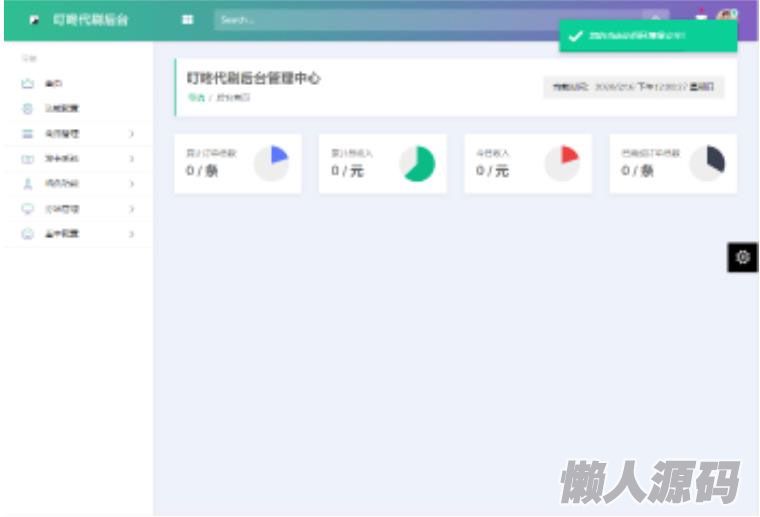Viewport: 760px width, 517px height.
Task: Click the label above the green chart card value
Action: (x=352, y=153)
